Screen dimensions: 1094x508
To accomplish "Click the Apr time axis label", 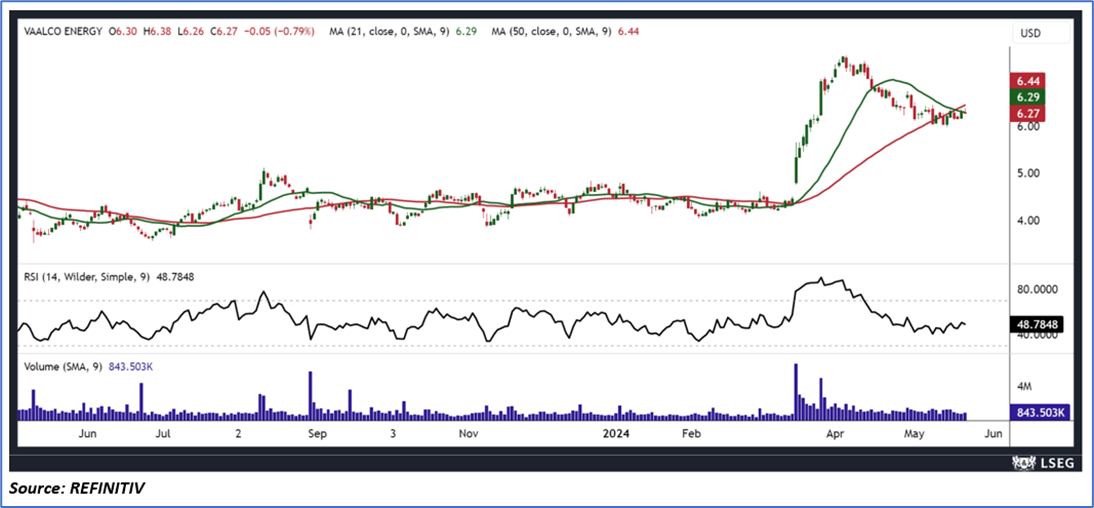I will click(x=834, y=434).
